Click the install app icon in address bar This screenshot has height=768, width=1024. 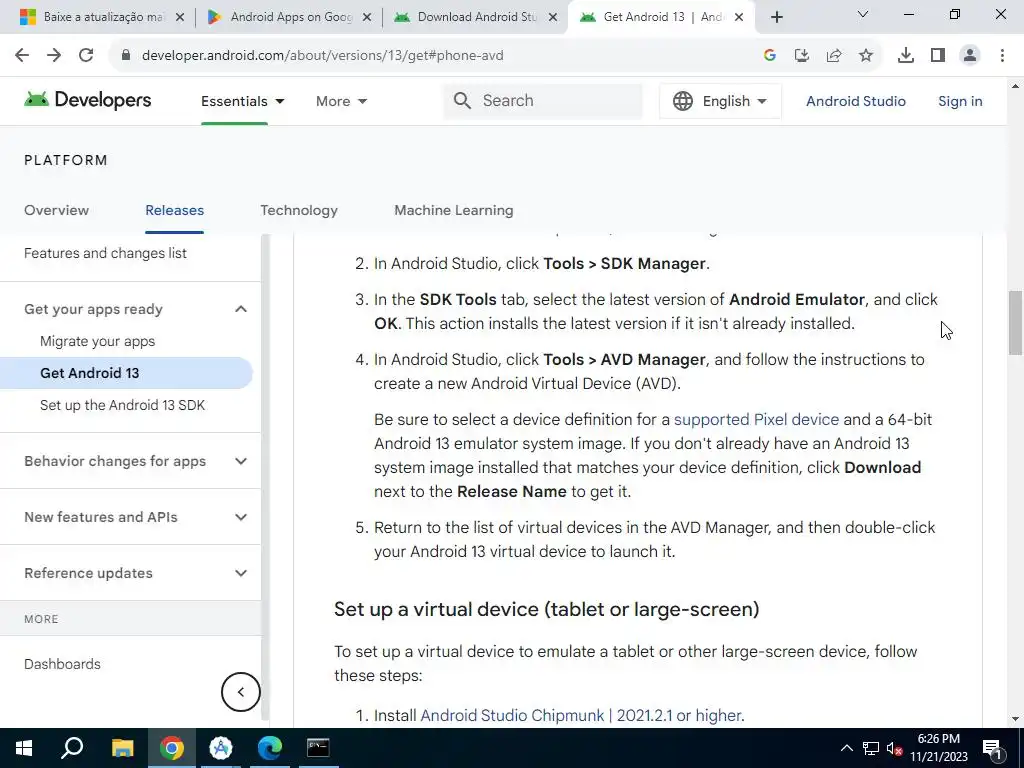802,56
